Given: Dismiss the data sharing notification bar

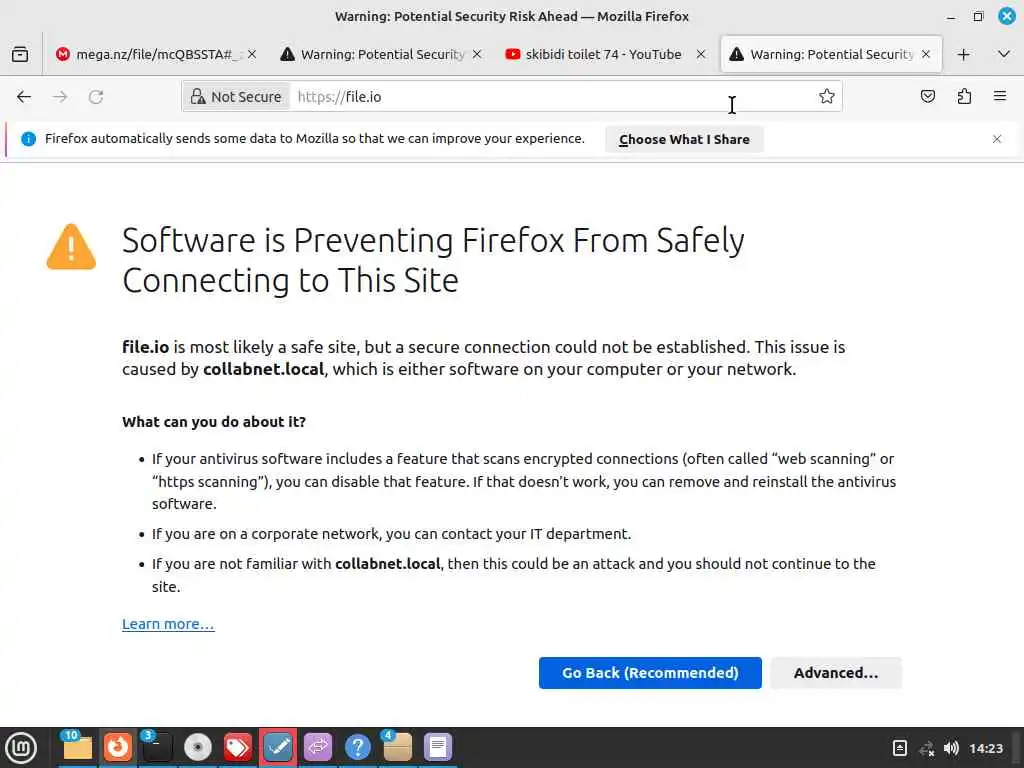Looking at the screenshot, I should point(996,139).
